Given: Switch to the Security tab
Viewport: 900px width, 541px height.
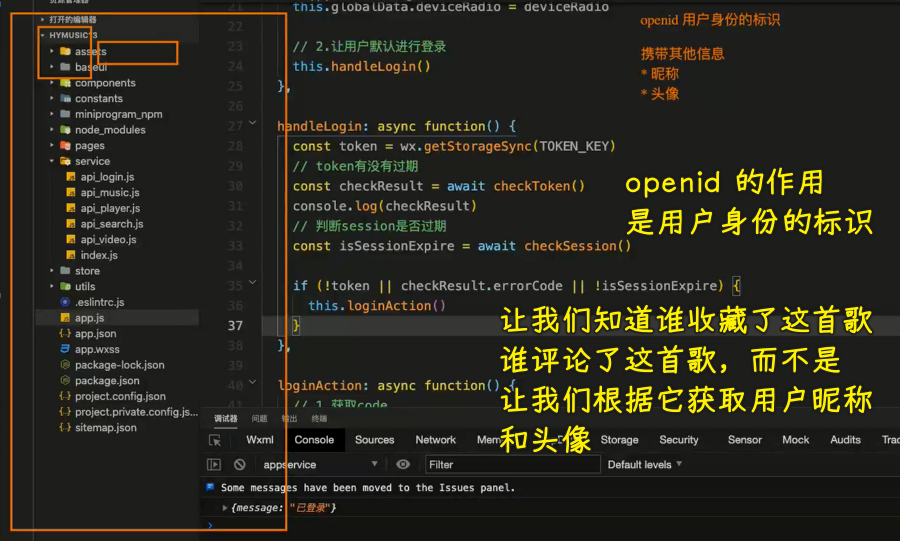Looking at the screenshot, I should pyautogui.click(x=679, y=440).
